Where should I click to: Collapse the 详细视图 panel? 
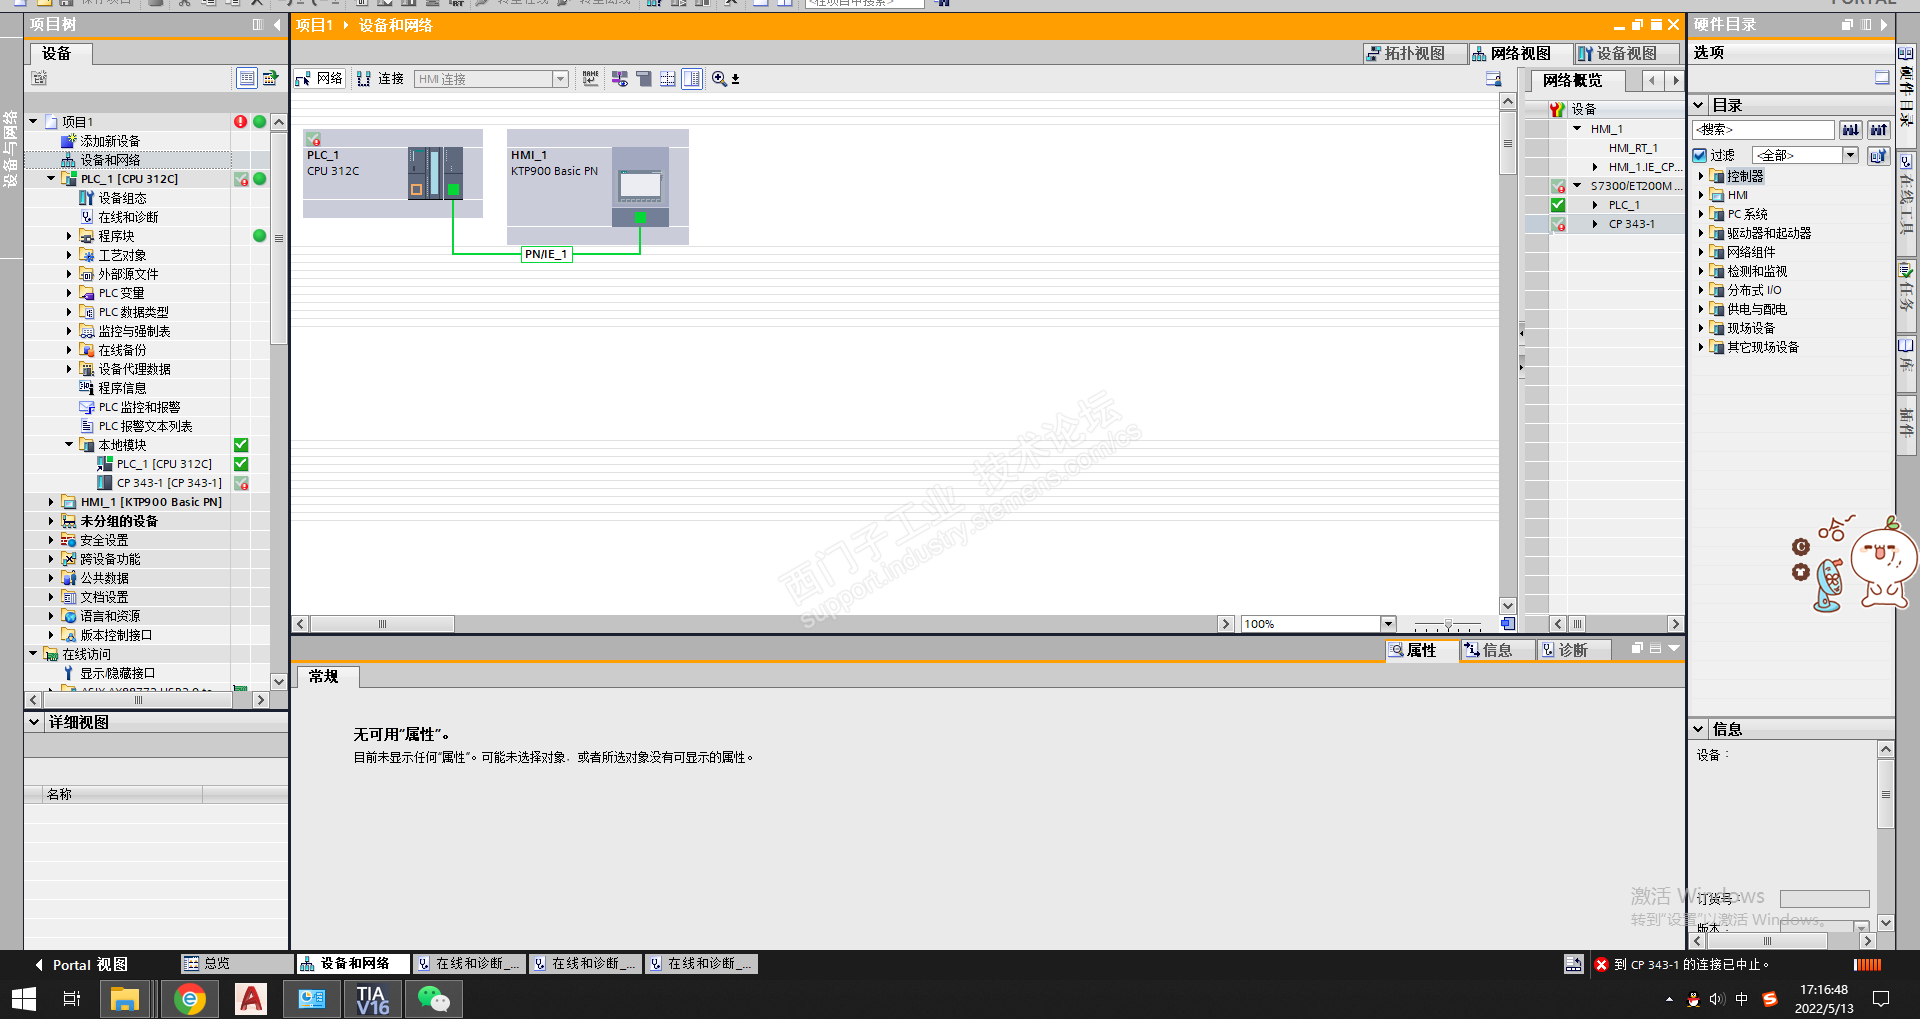pyautogui.click(x=35, y=722)
